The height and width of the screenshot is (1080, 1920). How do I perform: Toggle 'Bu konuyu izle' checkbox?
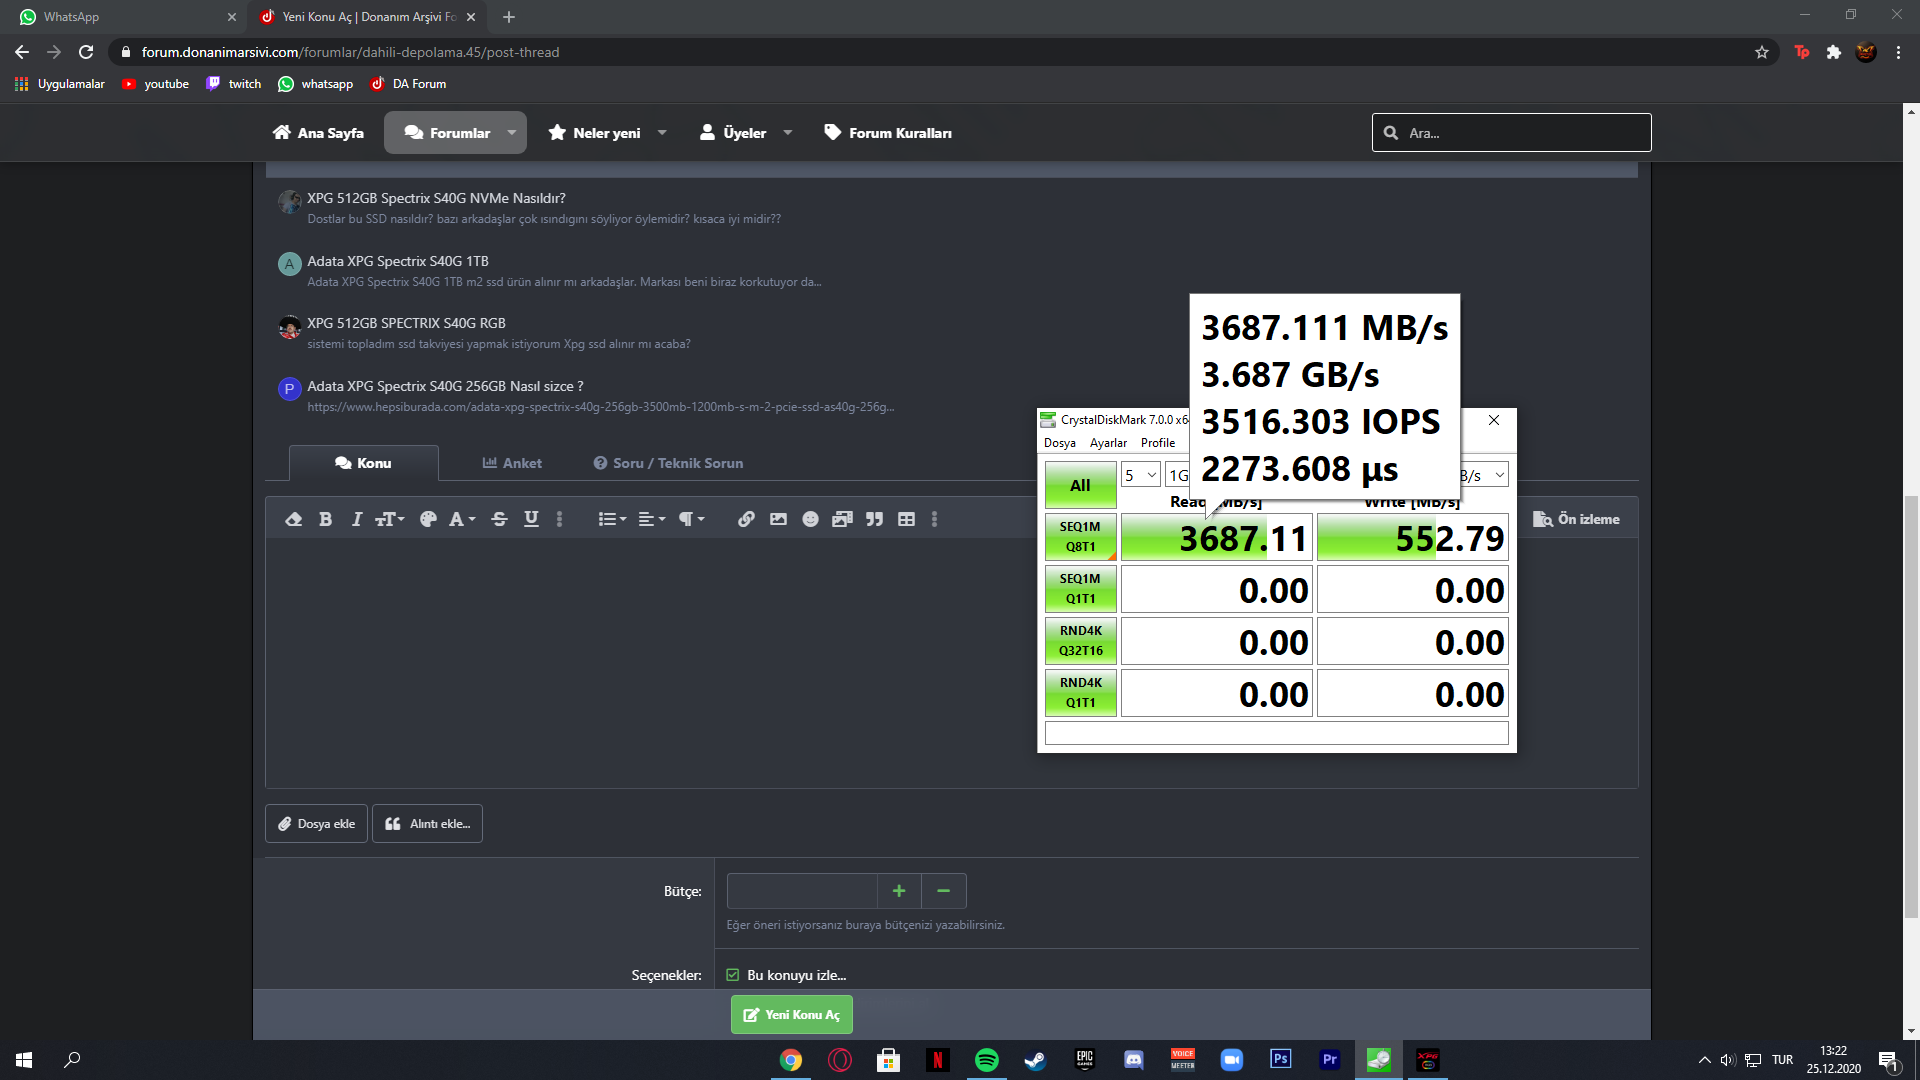coord(733,975)
